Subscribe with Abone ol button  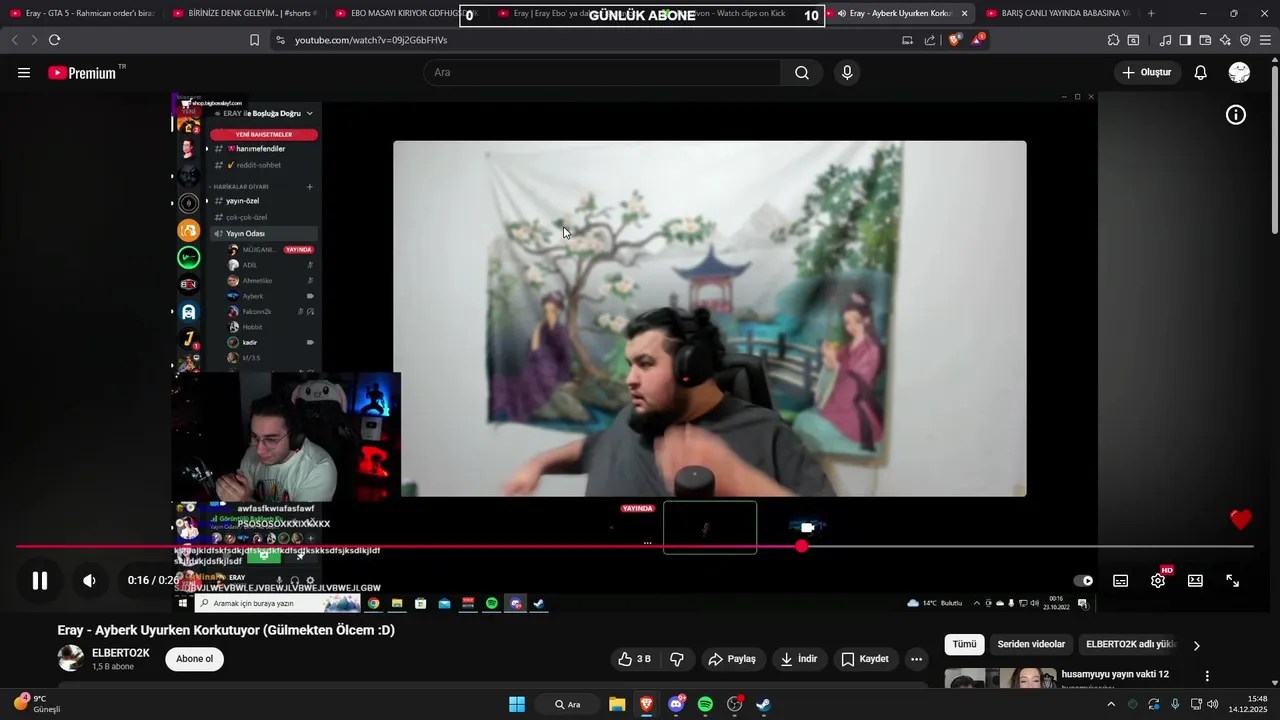[x=195, y=659]
